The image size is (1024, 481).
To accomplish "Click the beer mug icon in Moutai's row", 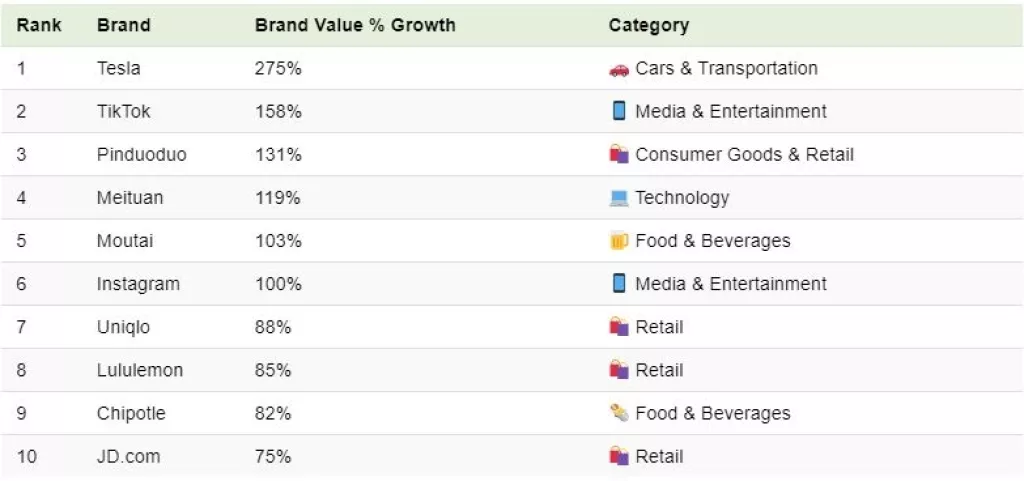I will click(619, 241).
